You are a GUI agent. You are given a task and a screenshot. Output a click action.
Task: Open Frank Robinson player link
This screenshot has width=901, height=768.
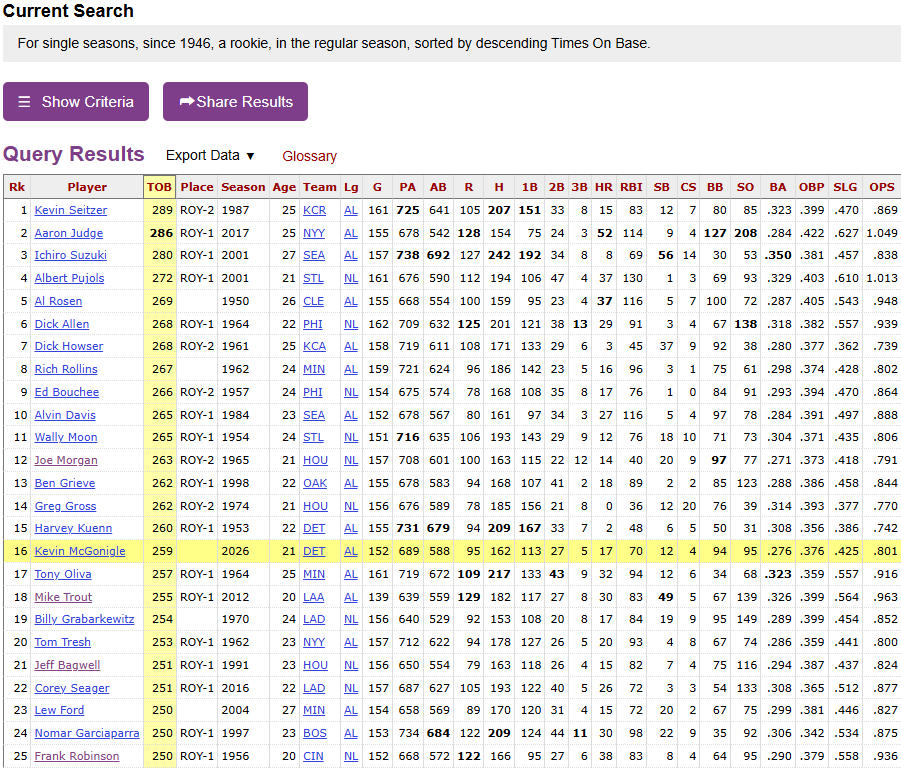point(77,756)
